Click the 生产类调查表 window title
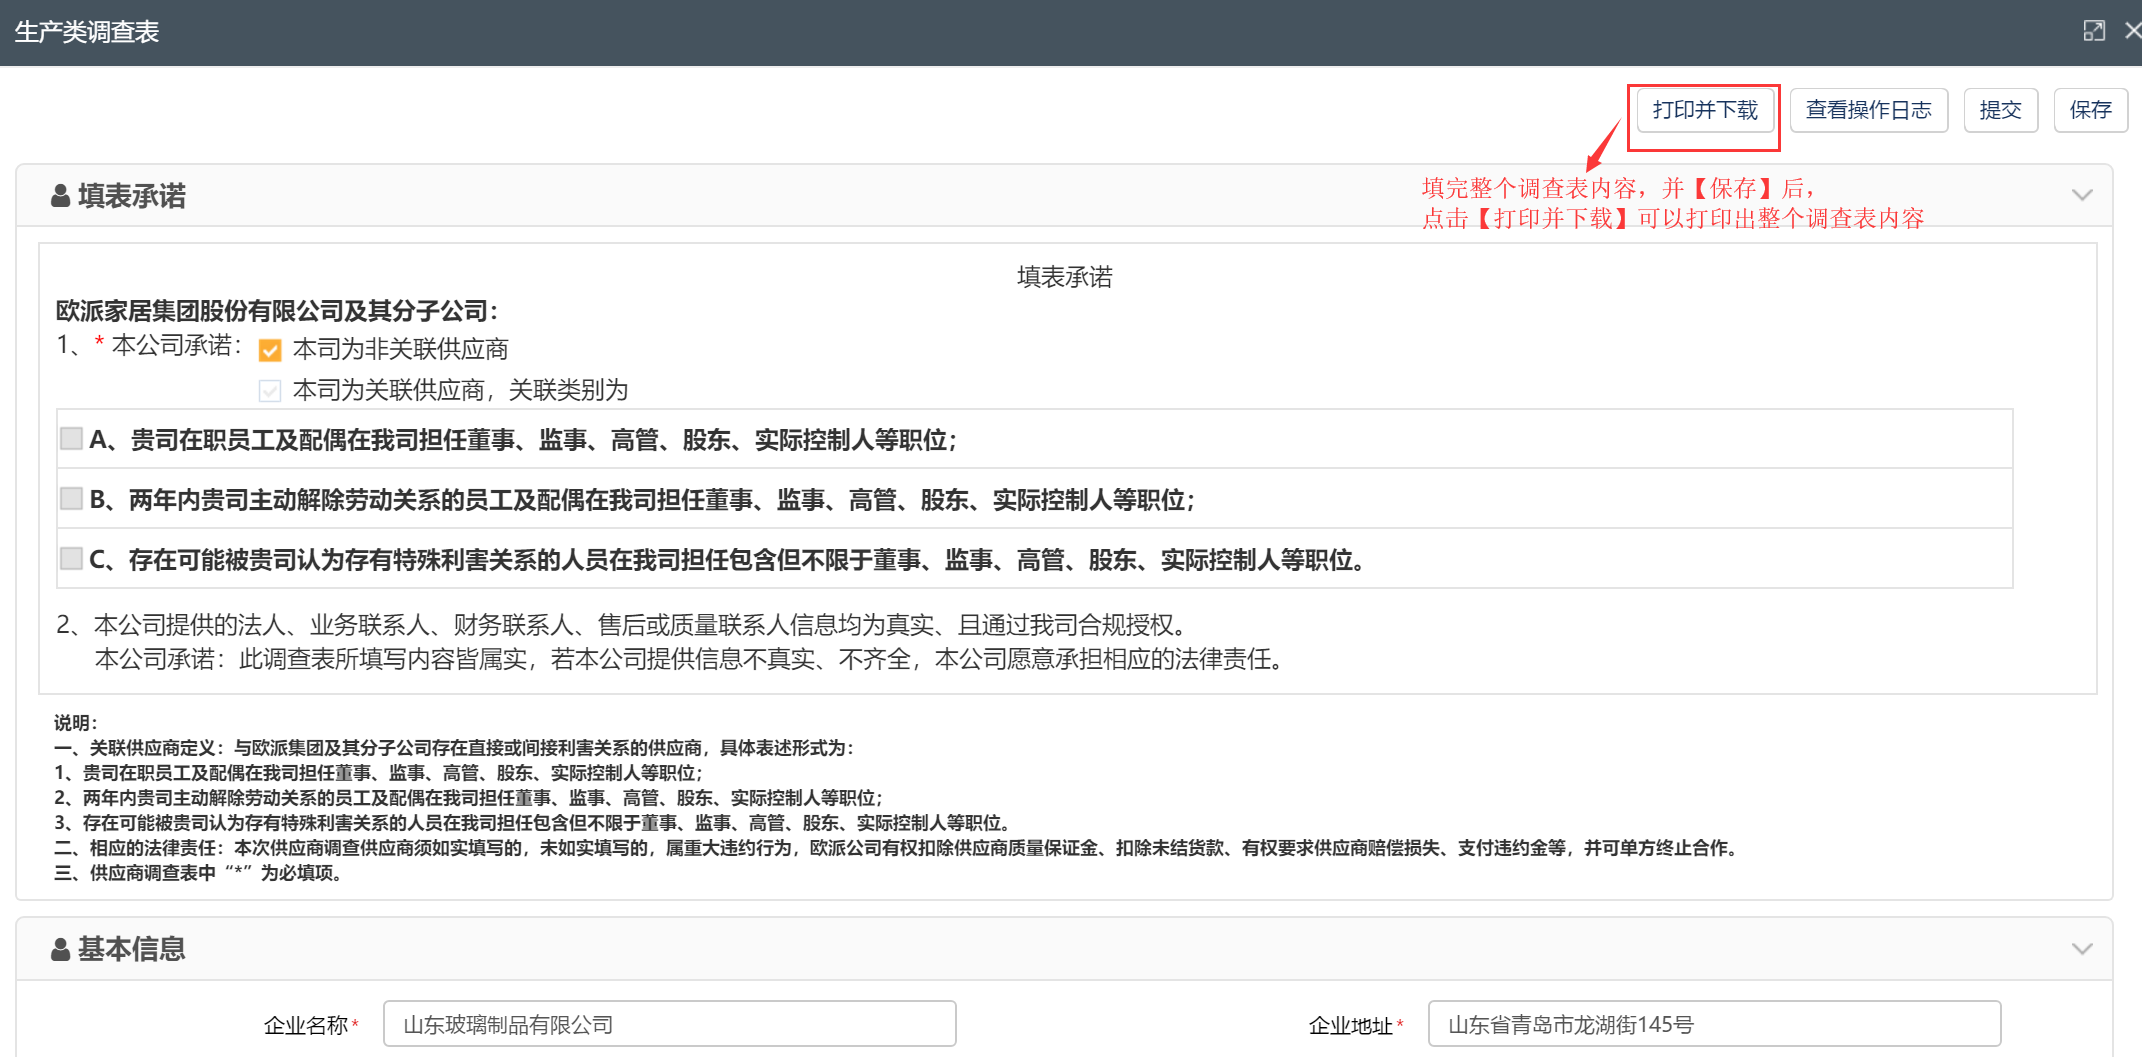 point(87,32)
